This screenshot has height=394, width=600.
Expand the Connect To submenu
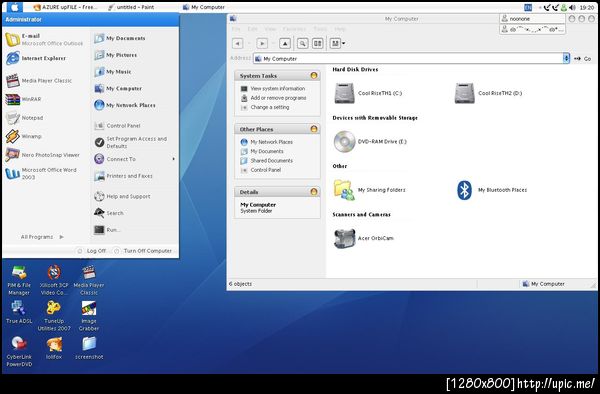pyautogui.click(x=134, y=159)
